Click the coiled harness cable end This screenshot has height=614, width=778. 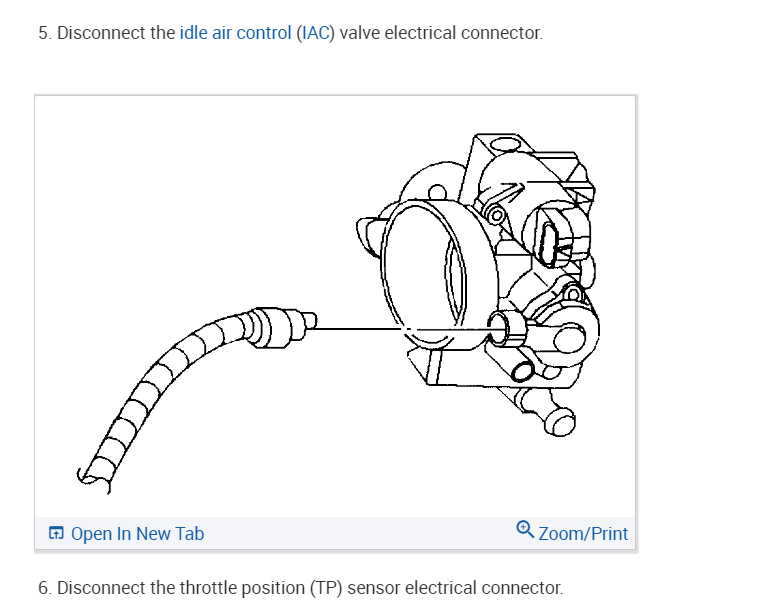click(93, 478)
